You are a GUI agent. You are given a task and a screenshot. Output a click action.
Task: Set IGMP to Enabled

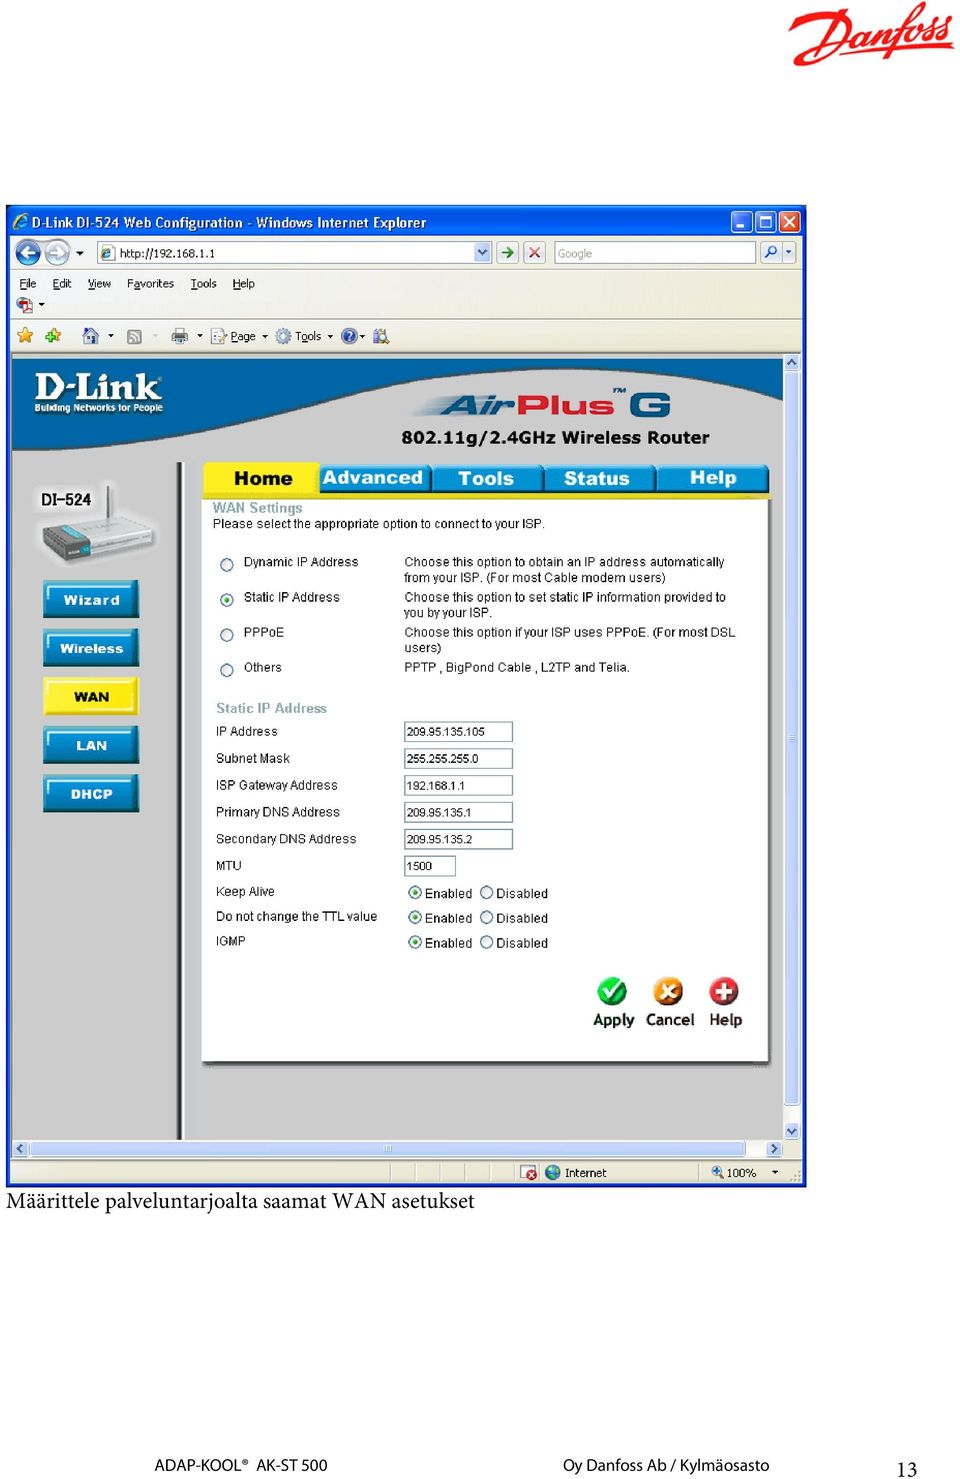(x=415, y=942)
